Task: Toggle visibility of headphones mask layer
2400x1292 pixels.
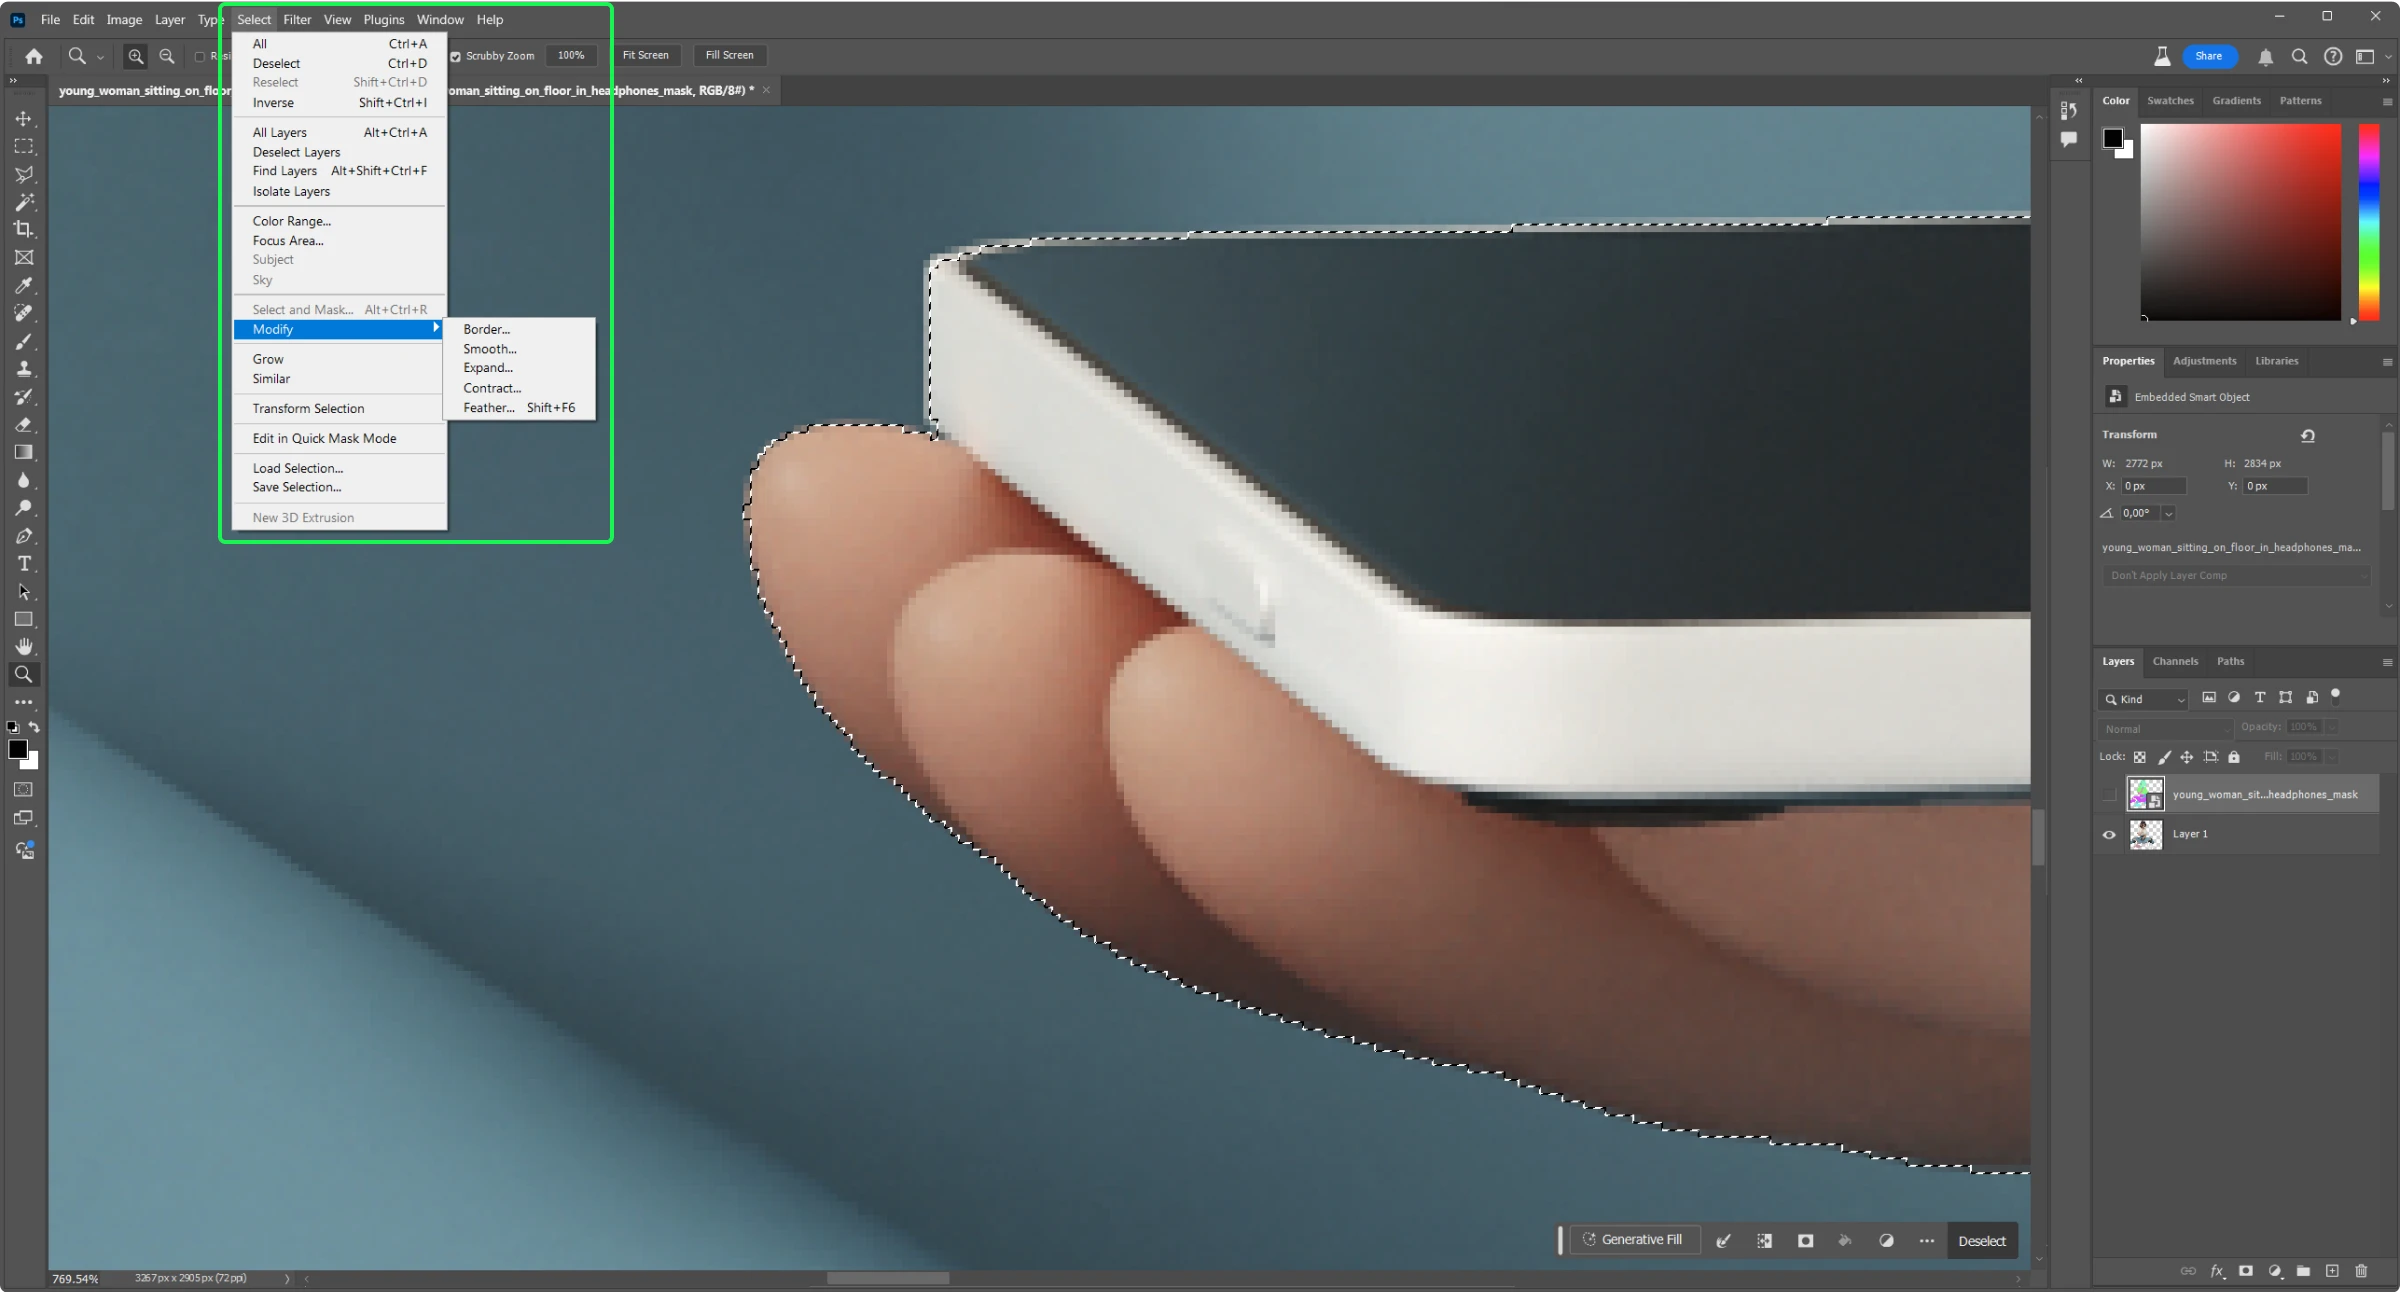Action: click(2107, 792)
